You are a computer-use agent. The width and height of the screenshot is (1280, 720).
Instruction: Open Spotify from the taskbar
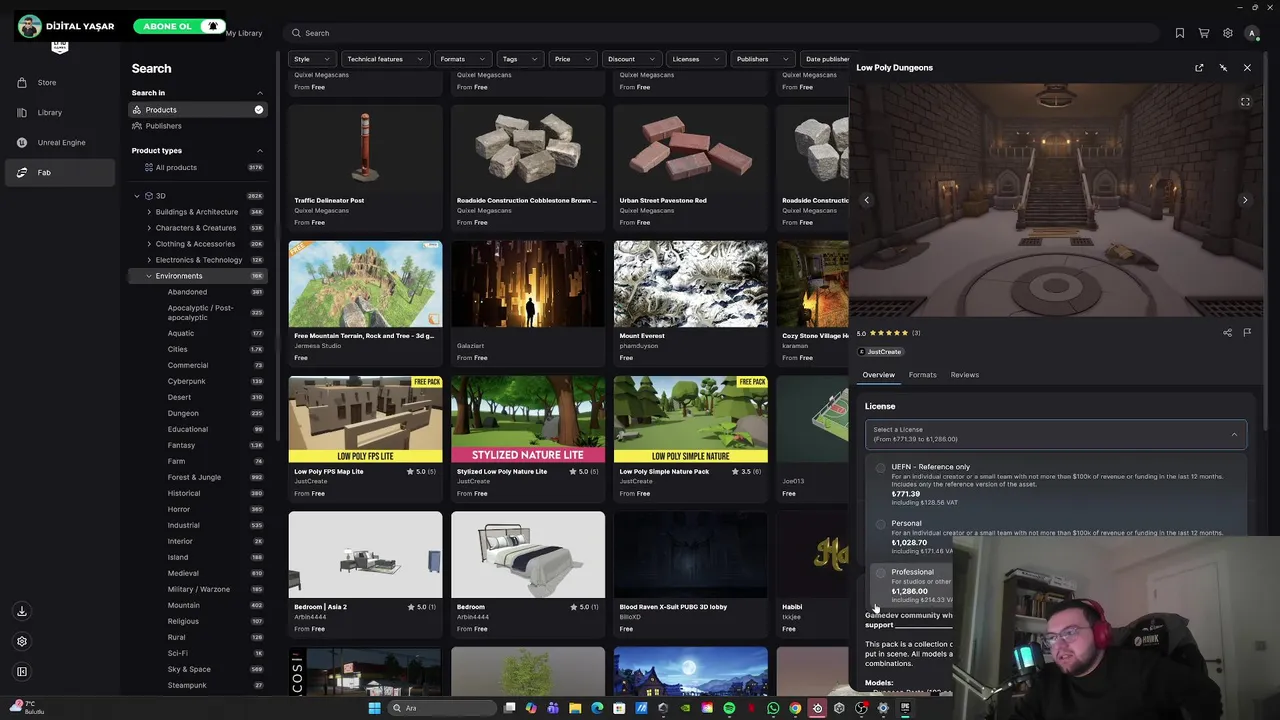(x=729, y=708)
